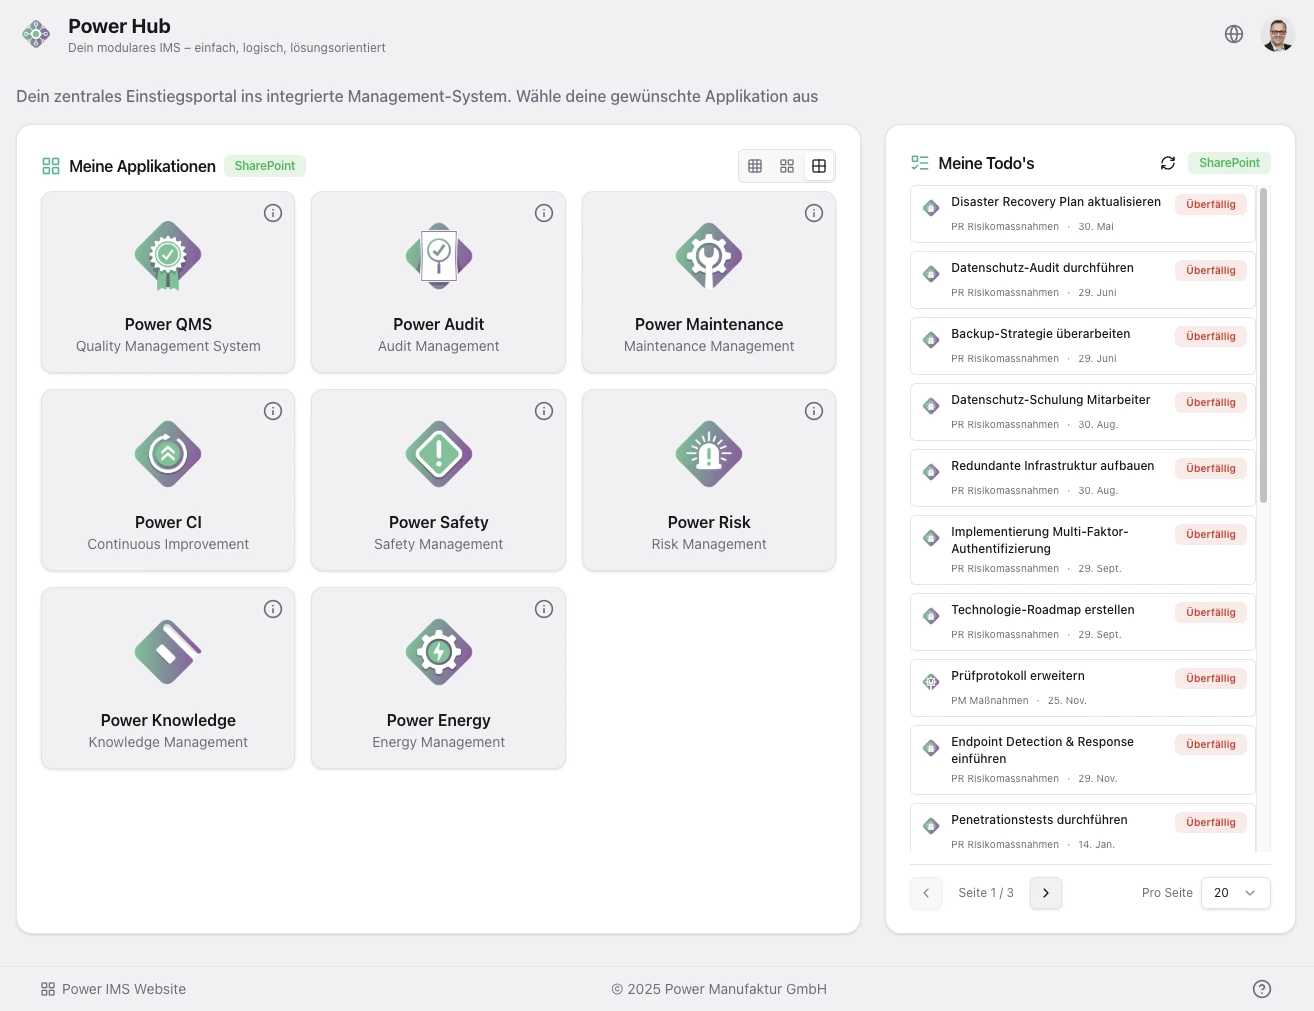Go to the next todo page
The image size is (1314, 1011).
(x=1046, y=893)
